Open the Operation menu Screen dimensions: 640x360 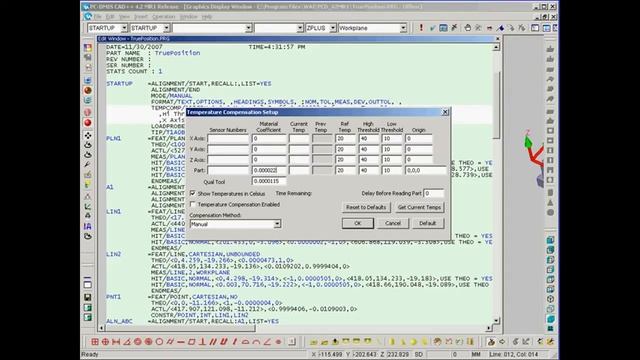[163, 17]
